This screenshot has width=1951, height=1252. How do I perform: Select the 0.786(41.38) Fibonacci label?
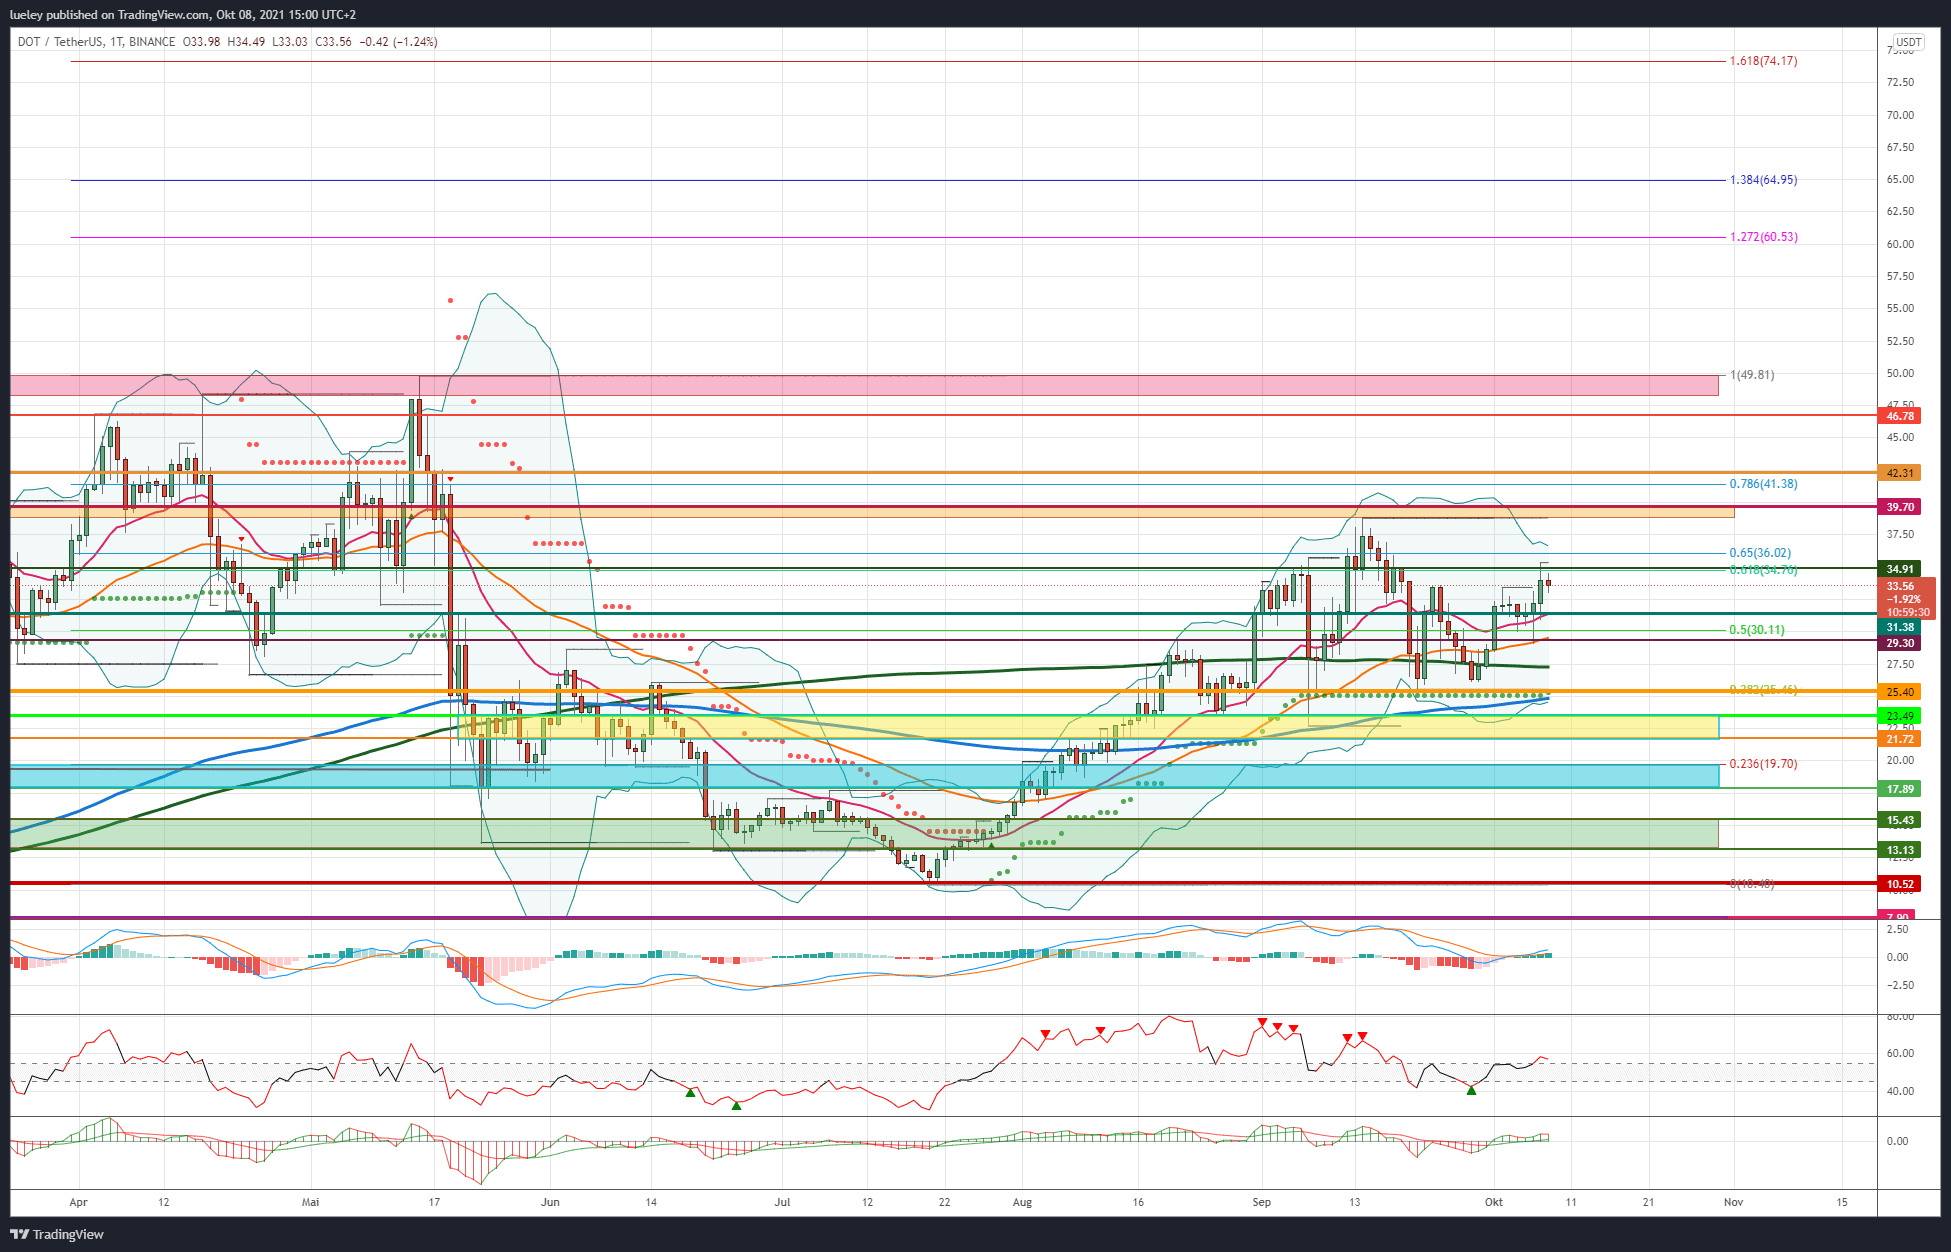(1763, 484)
